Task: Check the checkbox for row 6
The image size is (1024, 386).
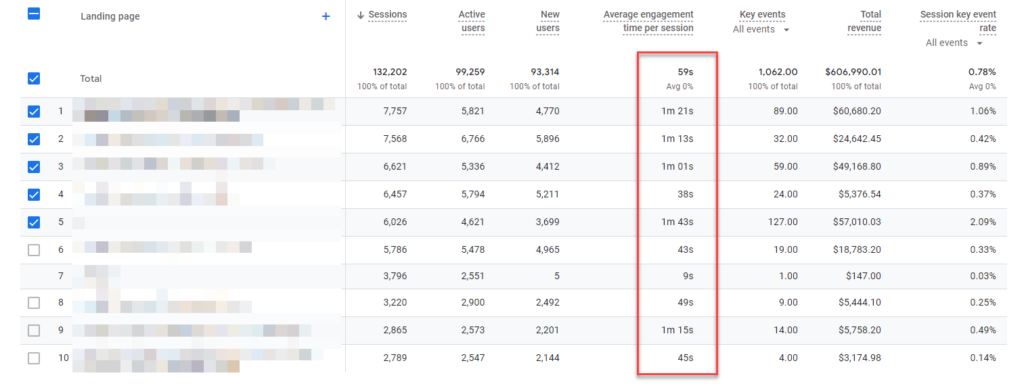Action: (x=34, y=249)
